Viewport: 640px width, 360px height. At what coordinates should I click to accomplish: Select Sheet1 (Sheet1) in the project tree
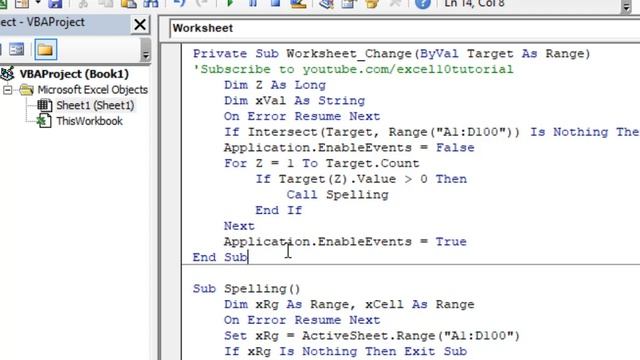pos(95,105)
